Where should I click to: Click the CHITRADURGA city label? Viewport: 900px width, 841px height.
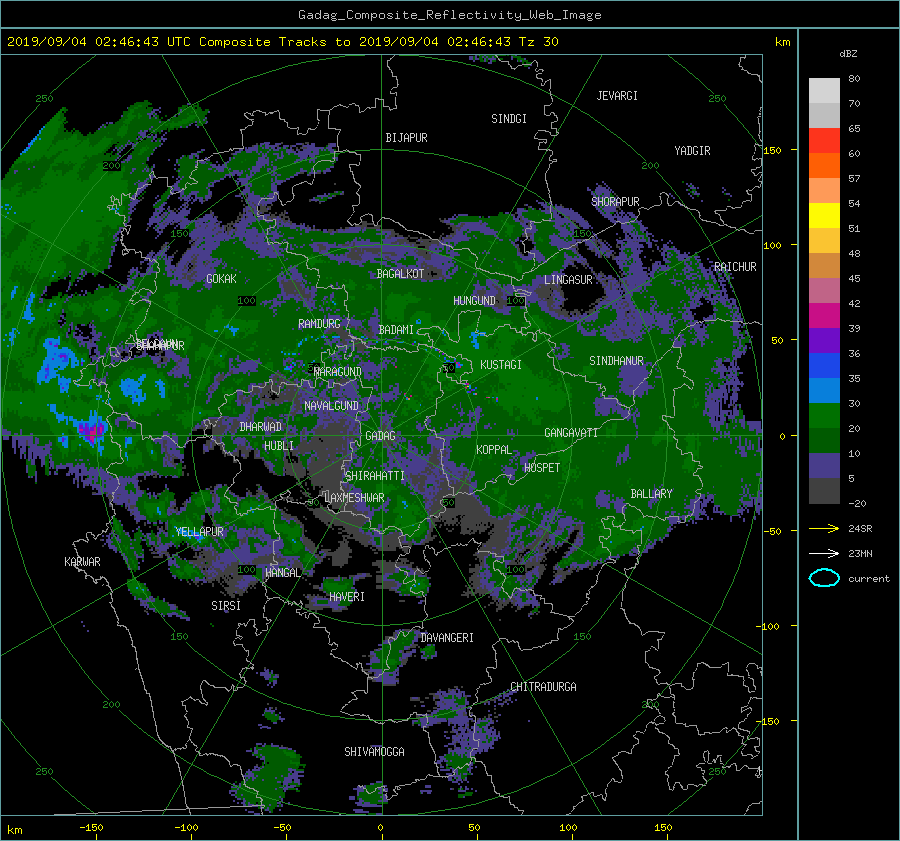coord(543,687)
